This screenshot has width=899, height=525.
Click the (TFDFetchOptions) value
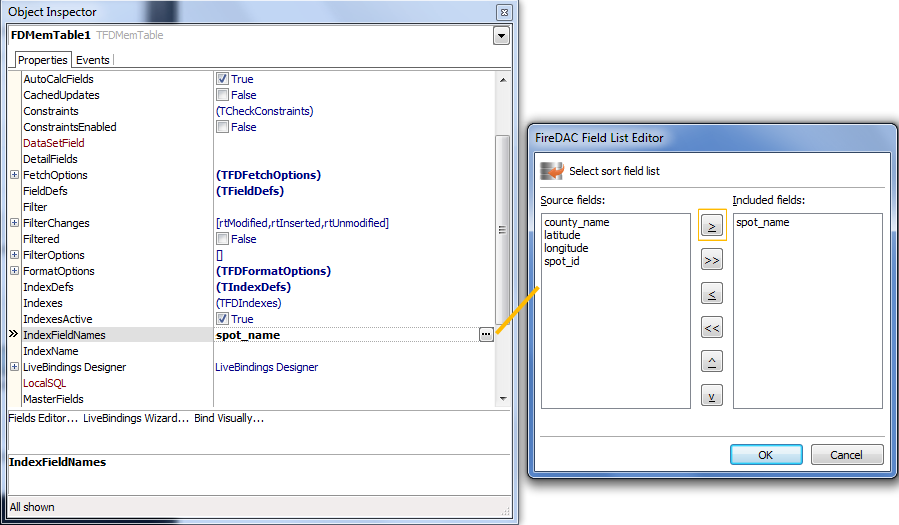pos(268,175)
